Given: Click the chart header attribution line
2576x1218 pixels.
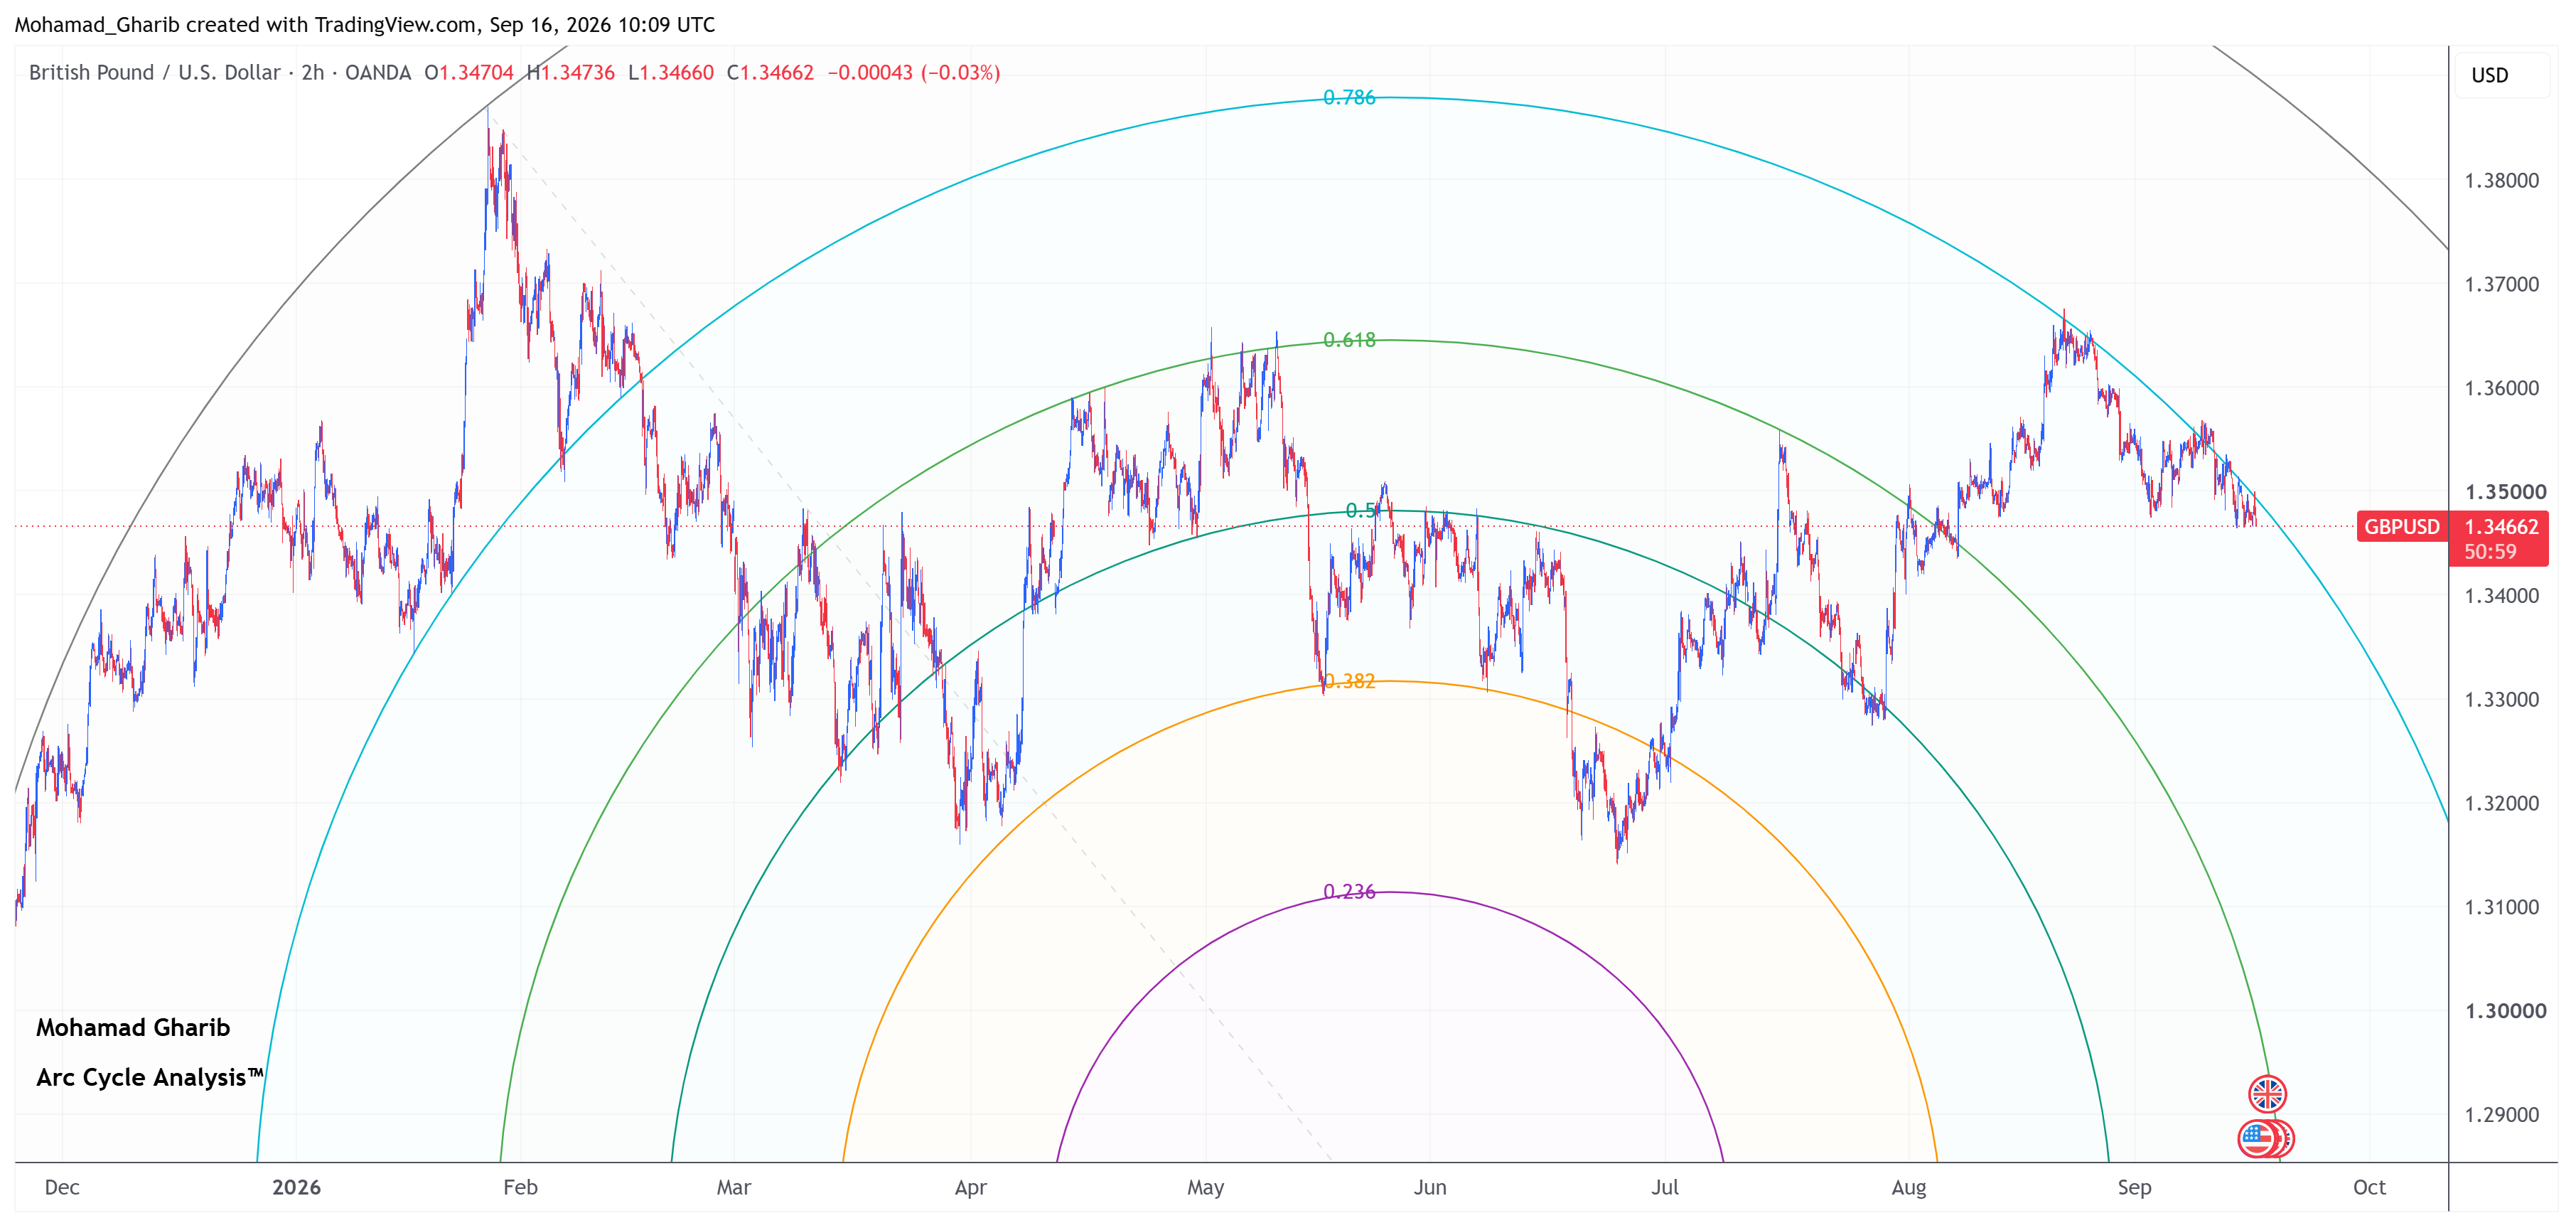Looking at the screenshot, I should (x=365, y=24).
